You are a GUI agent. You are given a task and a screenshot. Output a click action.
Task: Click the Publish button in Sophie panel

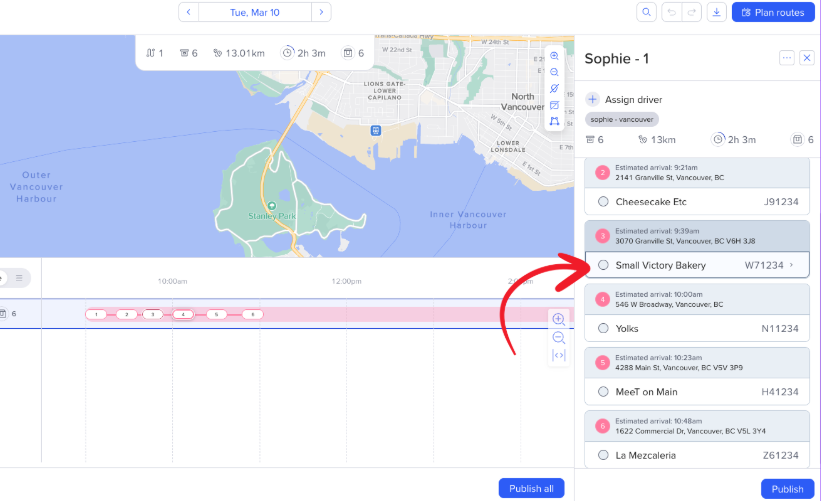787,488
